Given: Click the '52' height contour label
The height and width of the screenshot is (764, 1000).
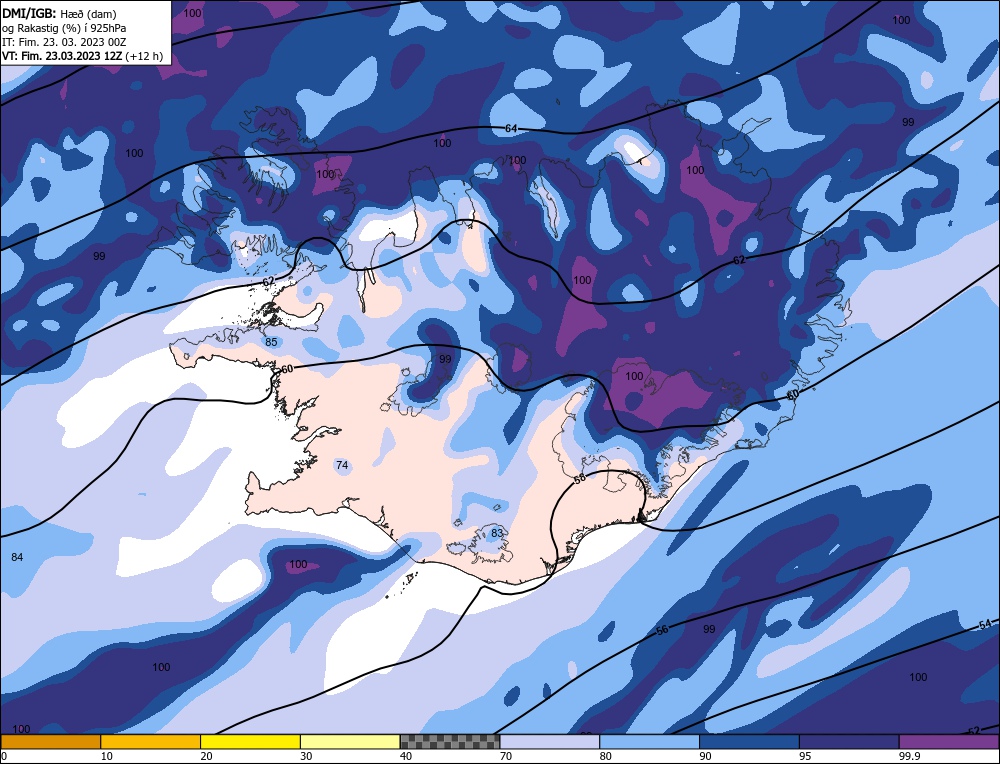Looking at the screenshot, I should (x=973, y=731).
